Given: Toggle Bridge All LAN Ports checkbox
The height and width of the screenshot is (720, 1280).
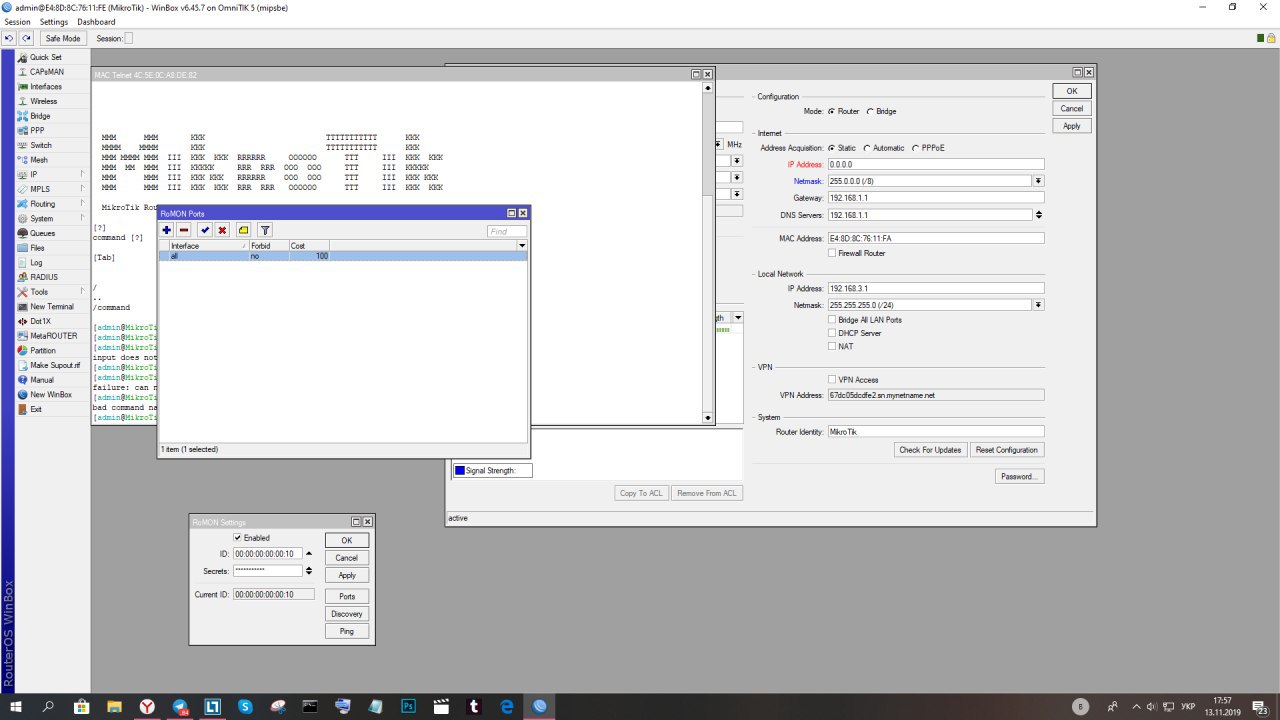Looking at the screenshot, I should point(832,320).
